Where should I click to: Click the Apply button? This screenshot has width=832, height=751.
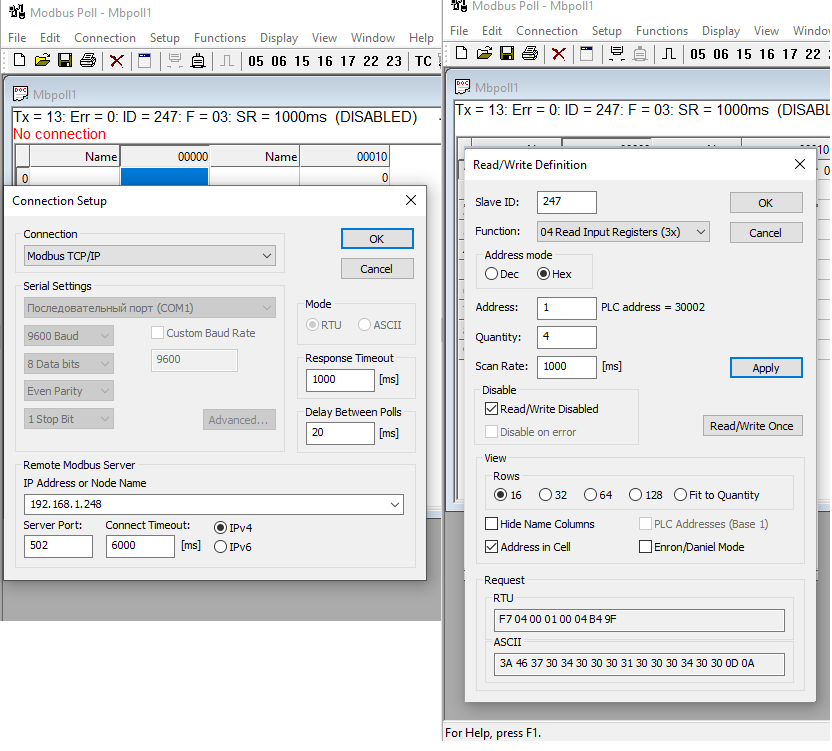[766, 368]
